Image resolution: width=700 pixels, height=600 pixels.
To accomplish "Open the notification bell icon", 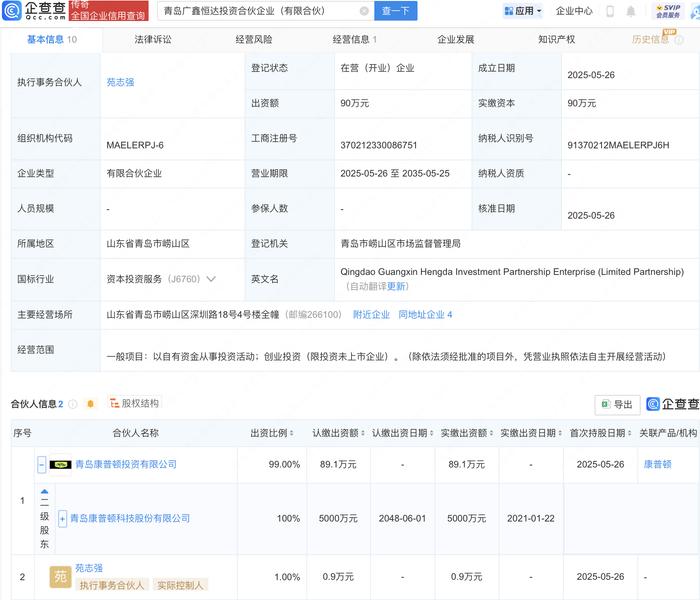I will pyautogui.click(x=630, y=11).
